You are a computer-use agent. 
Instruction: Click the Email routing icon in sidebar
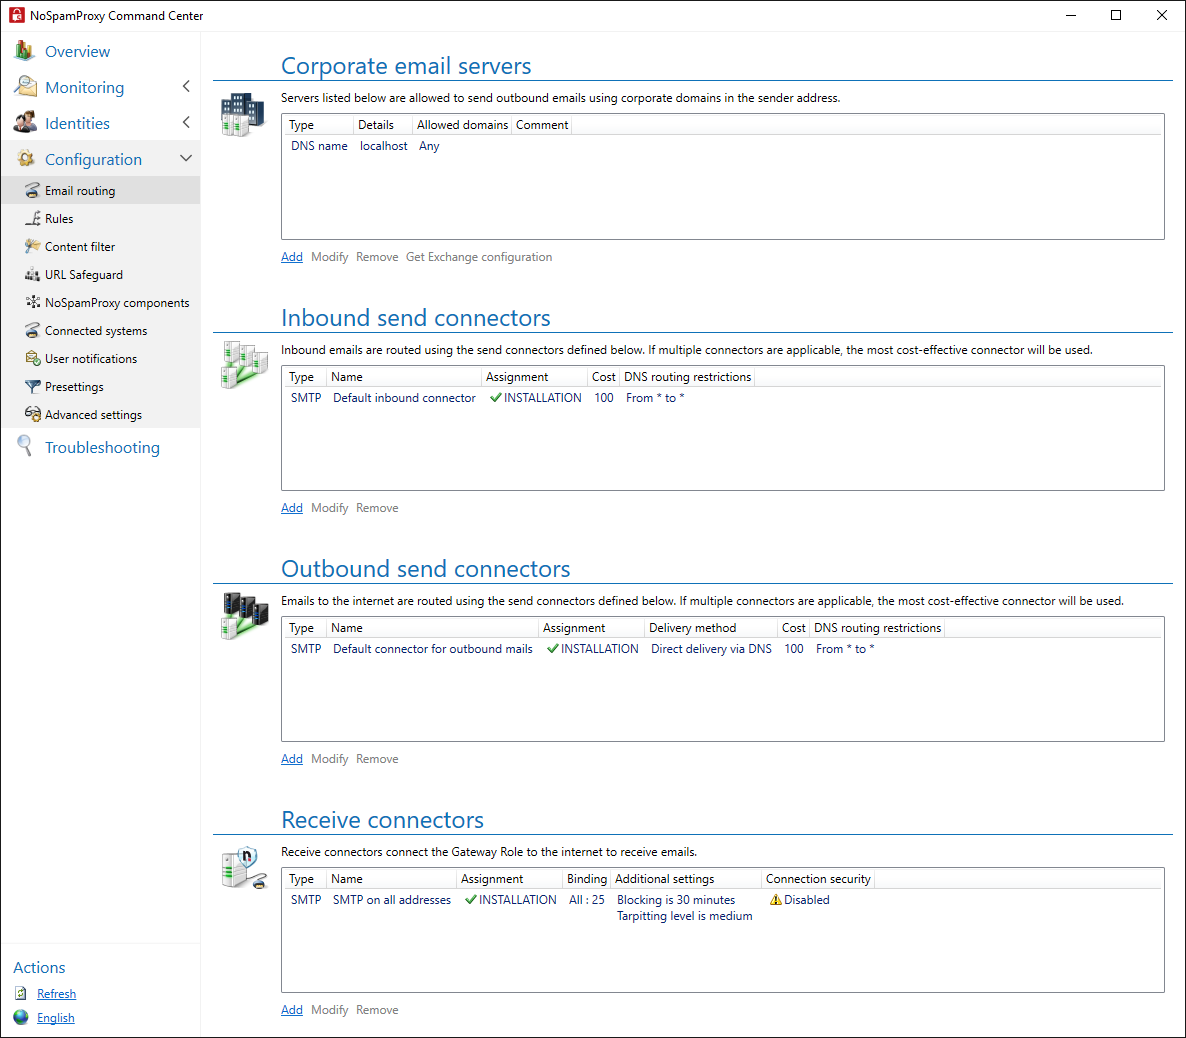32,190
